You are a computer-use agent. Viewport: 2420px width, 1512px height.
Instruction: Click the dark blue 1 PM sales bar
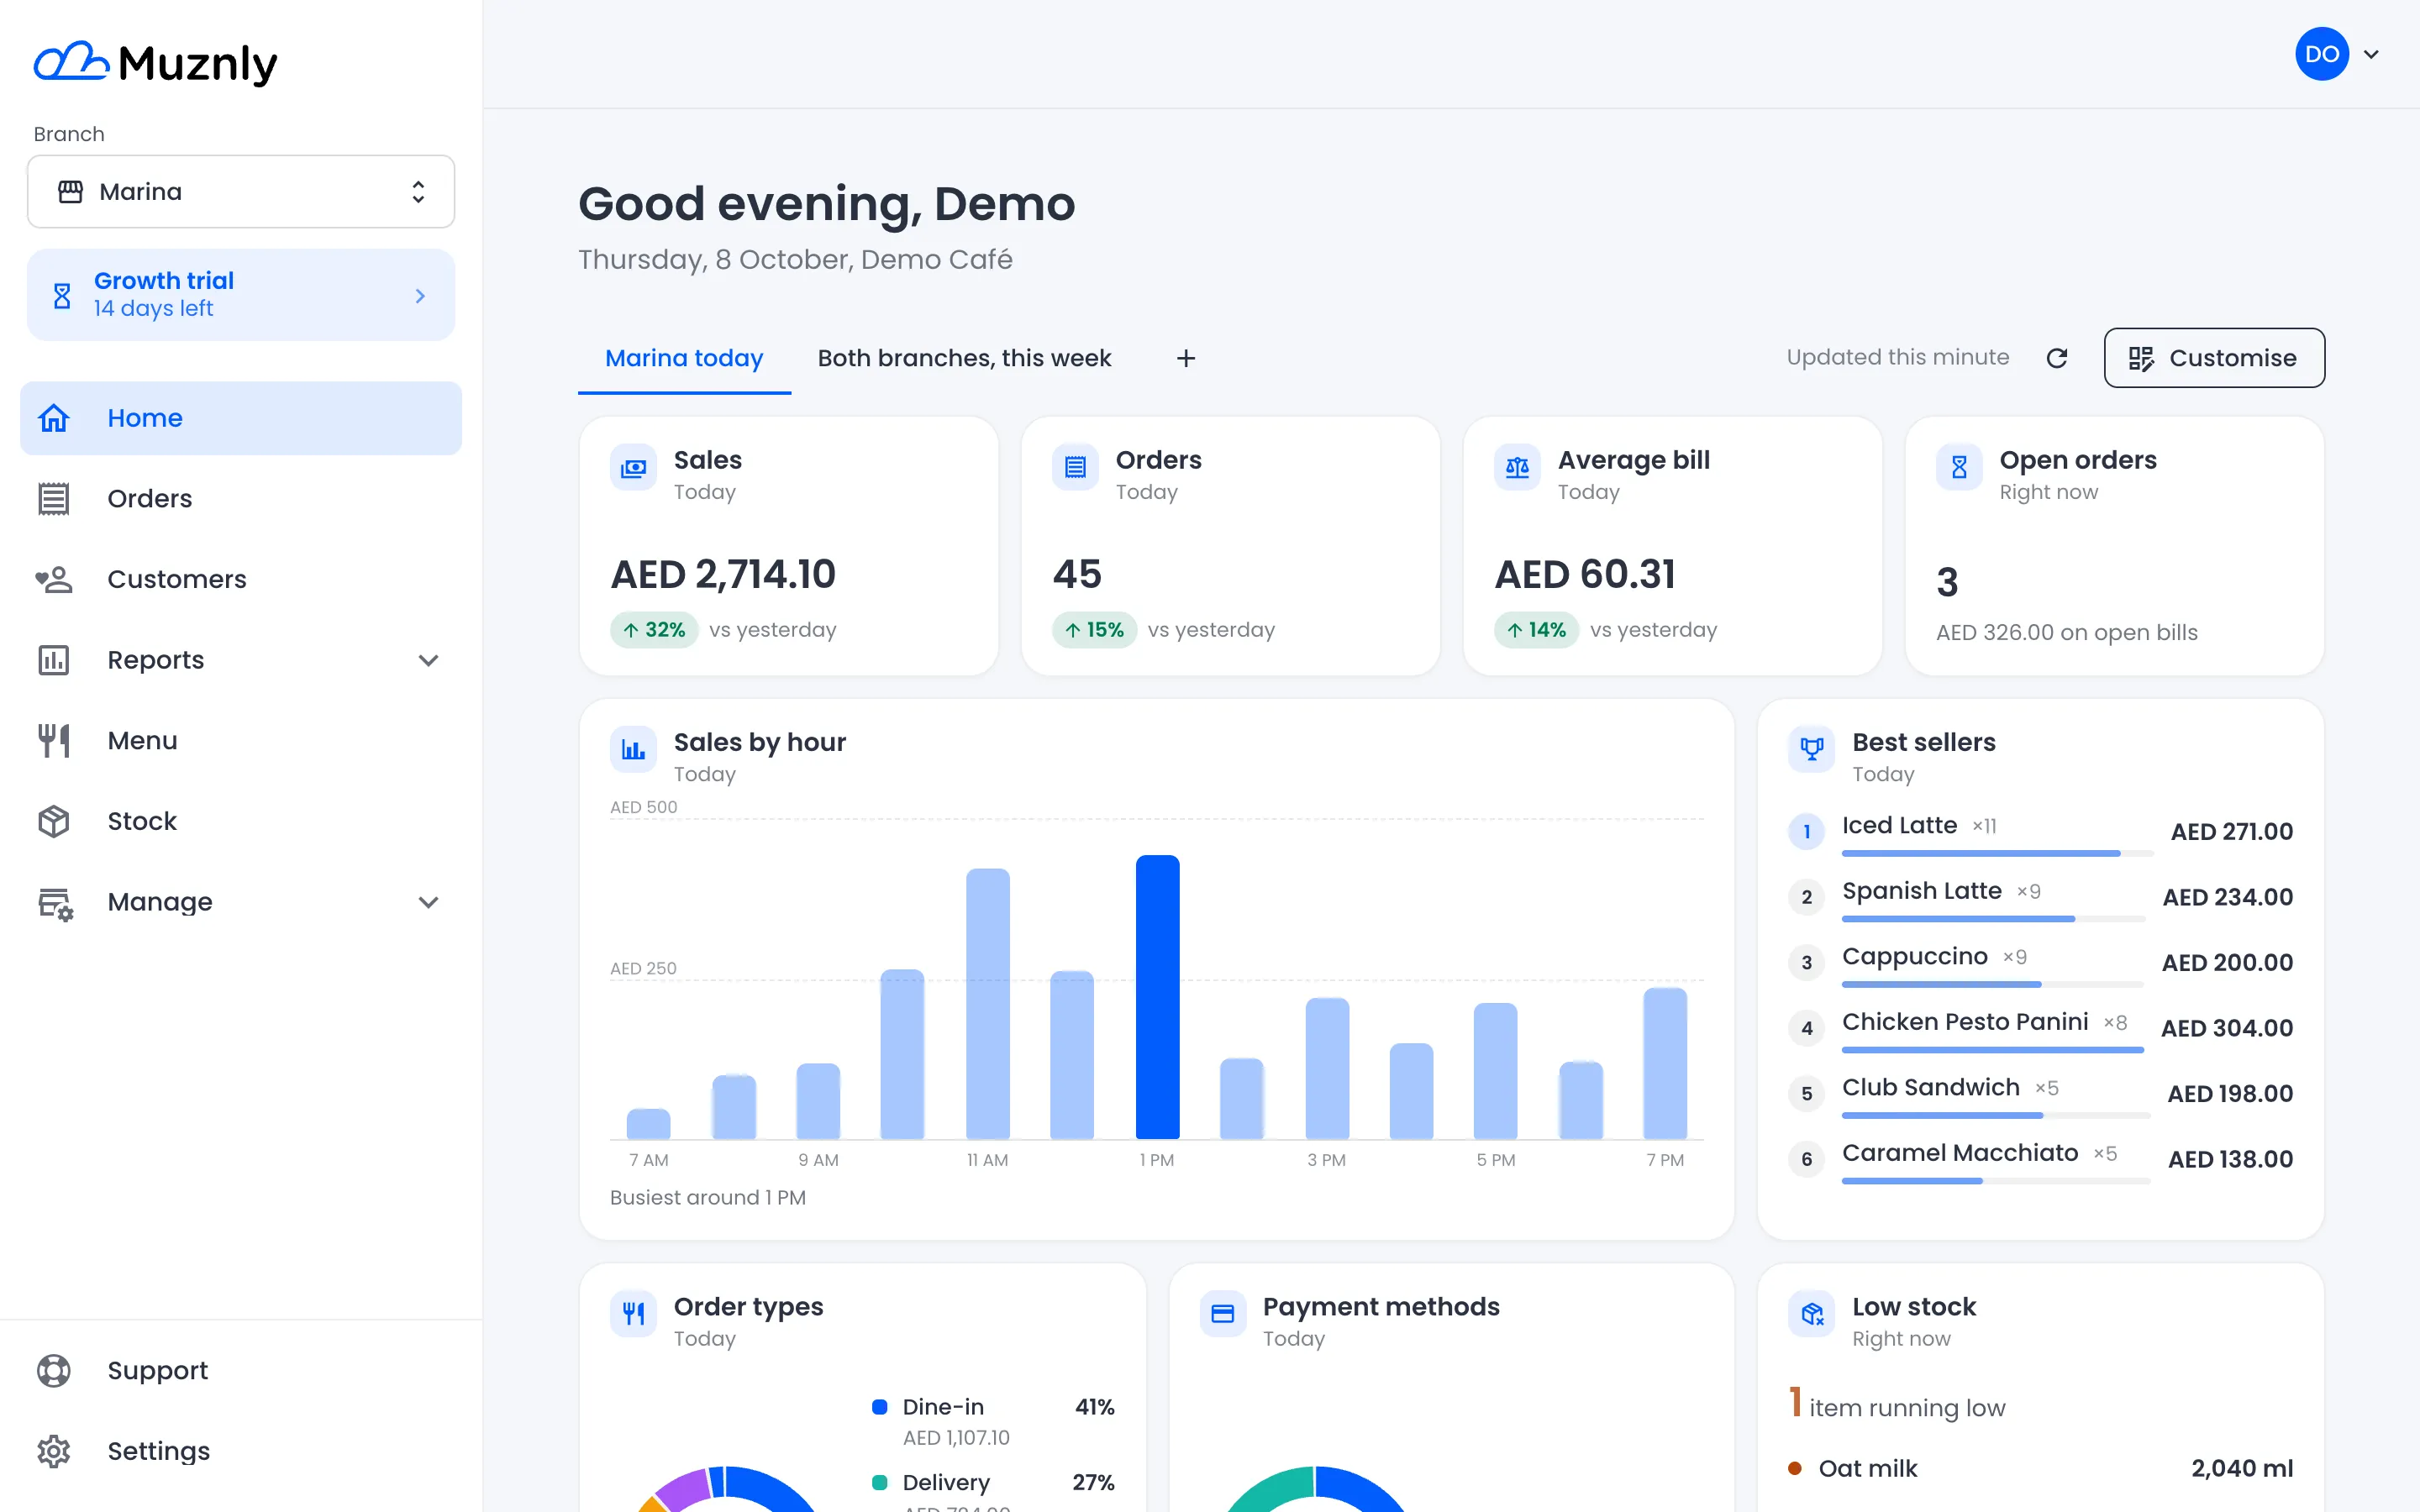[1157, 997]
